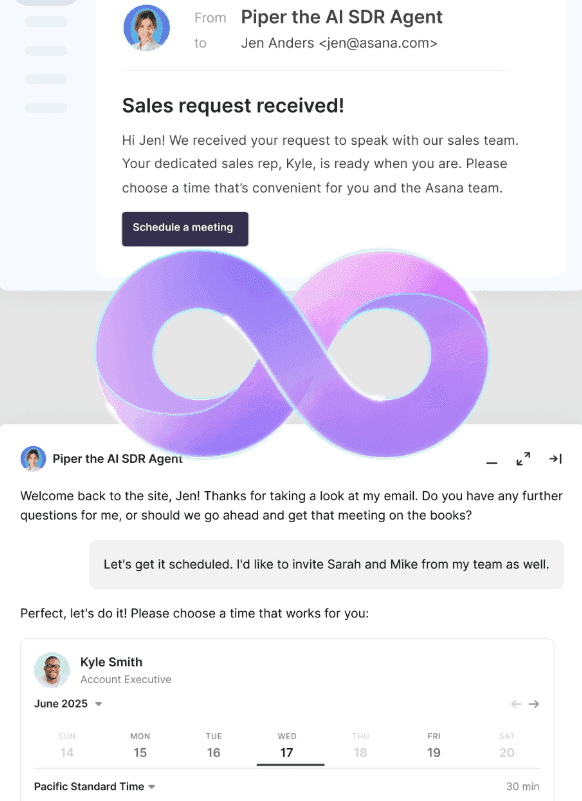582x801 pixels.
Task: Click the 30 min duration label
Action: point(523,786)
